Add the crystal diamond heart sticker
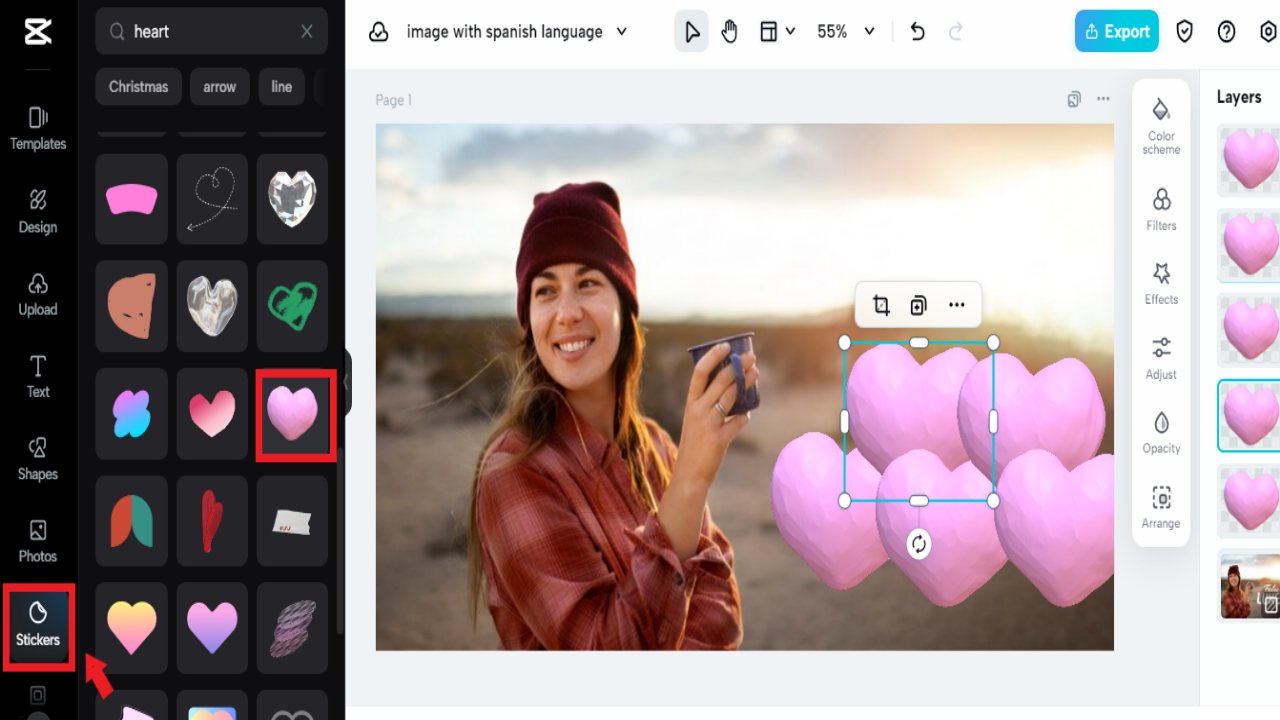 pyautogui.click(x=292, y=199)
